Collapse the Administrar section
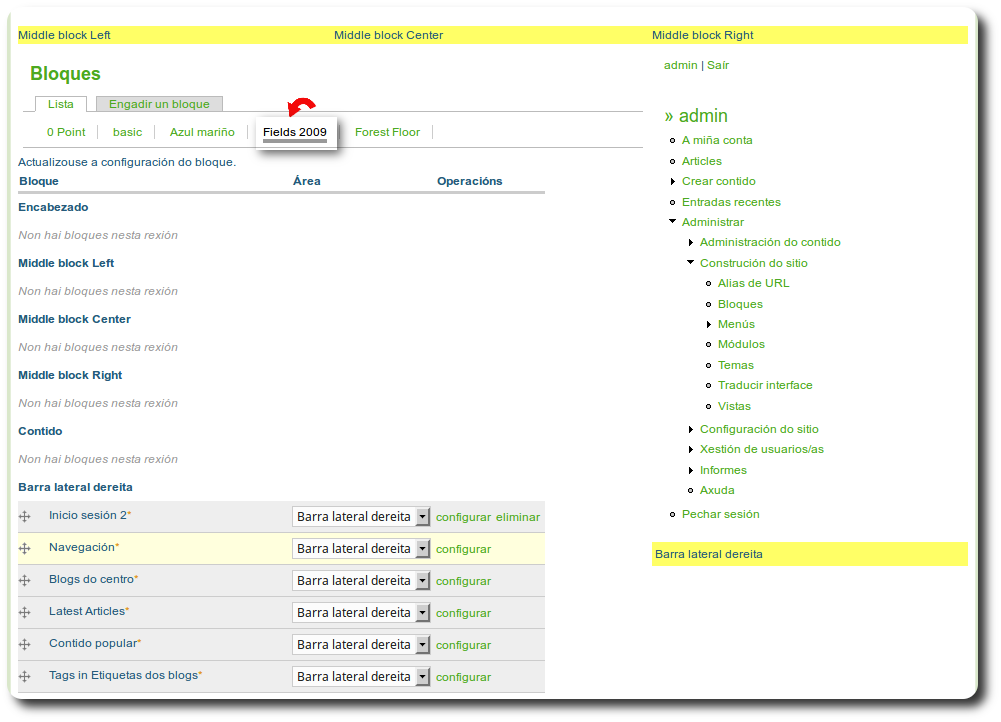 pyautogui.click(x=673, y=221)
